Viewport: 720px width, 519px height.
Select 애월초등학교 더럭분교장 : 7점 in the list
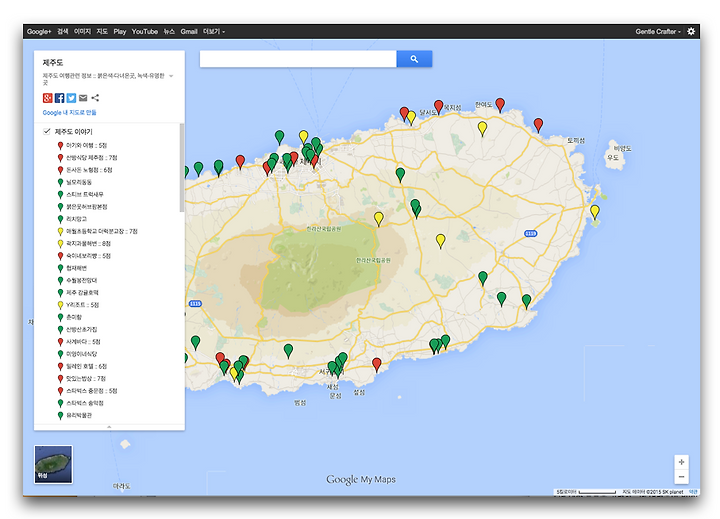coord(101,231)
